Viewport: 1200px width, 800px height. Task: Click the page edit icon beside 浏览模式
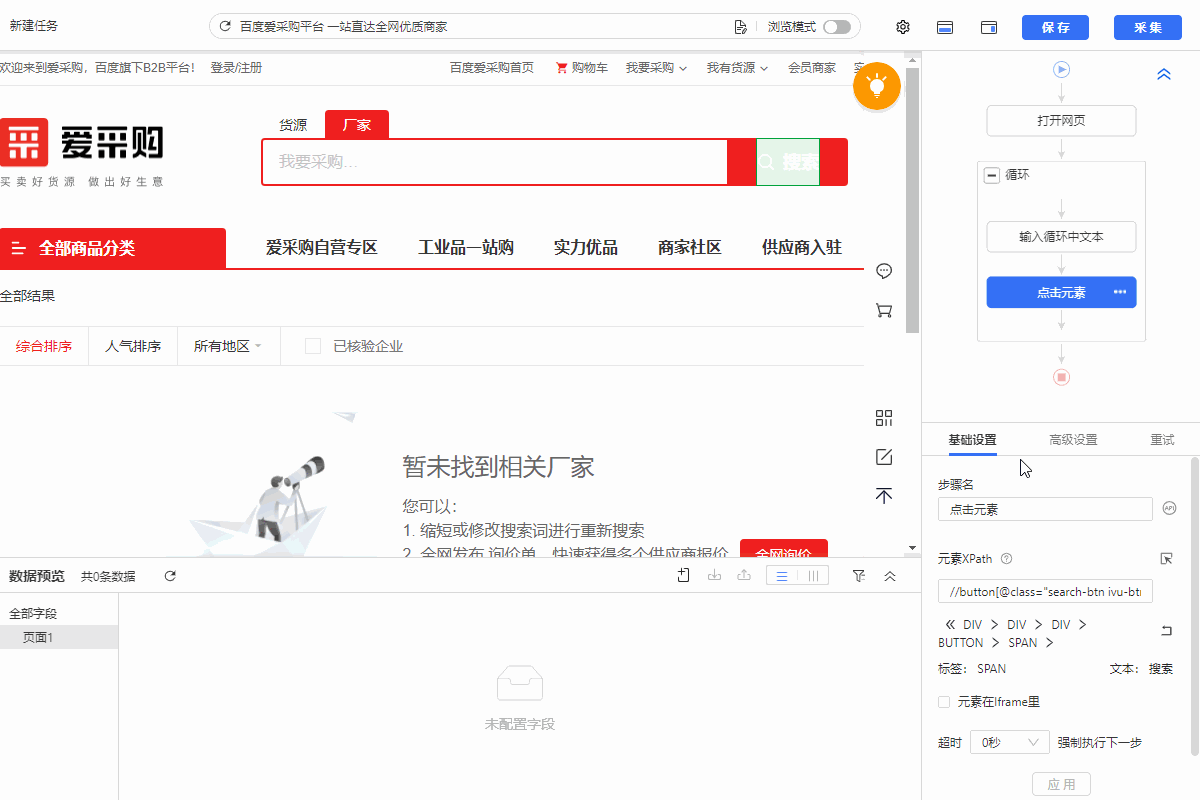click(741, 27)
